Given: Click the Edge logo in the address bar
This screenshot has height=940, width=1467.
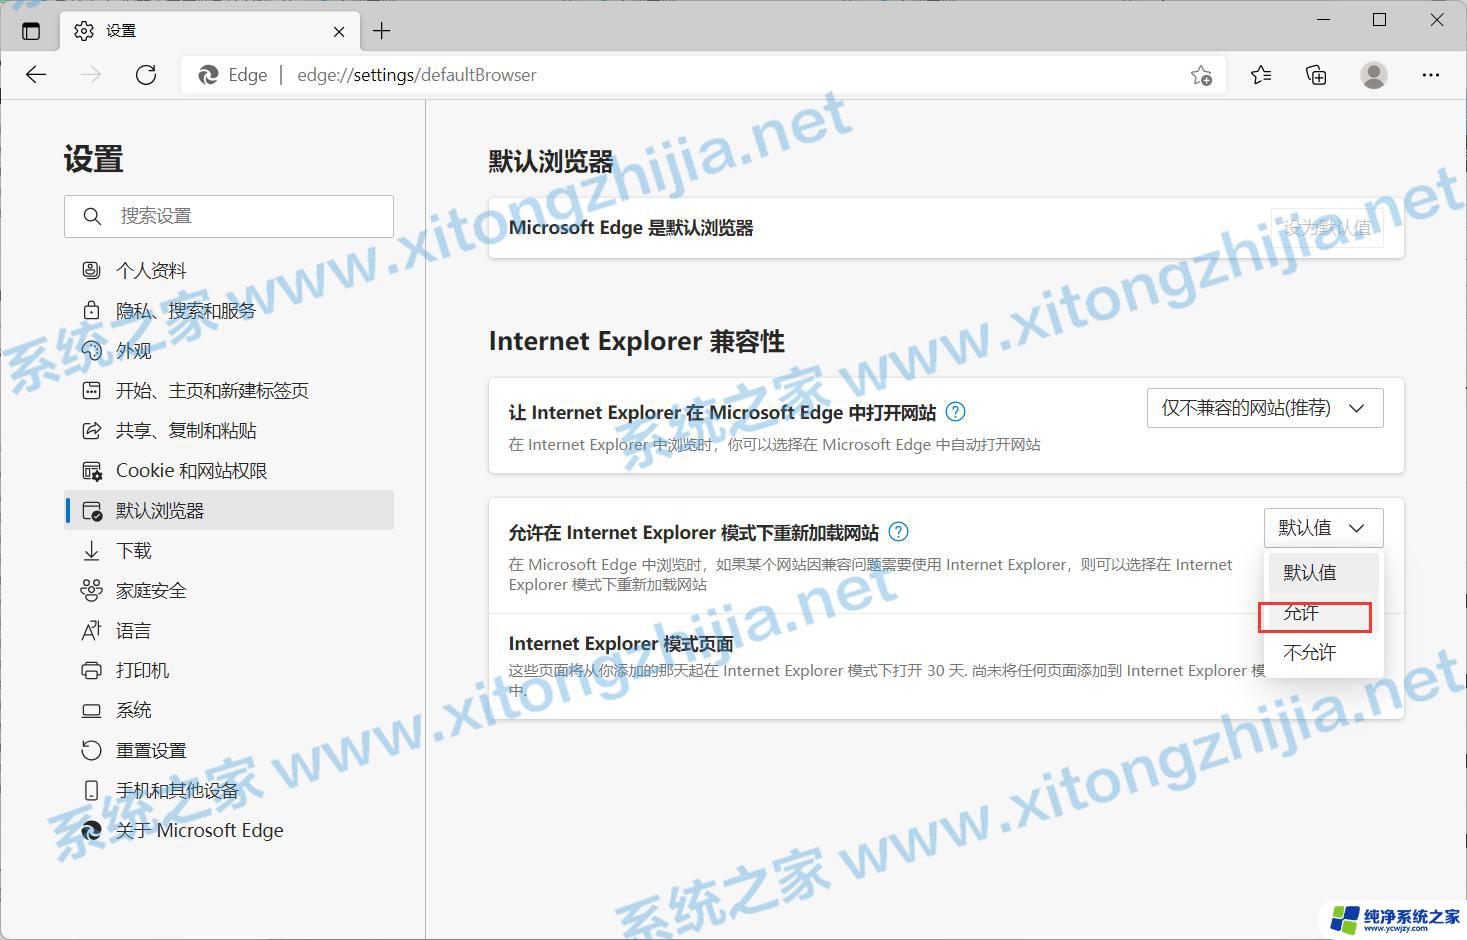Looking at the screenshot, I should (x=208, y=75).
